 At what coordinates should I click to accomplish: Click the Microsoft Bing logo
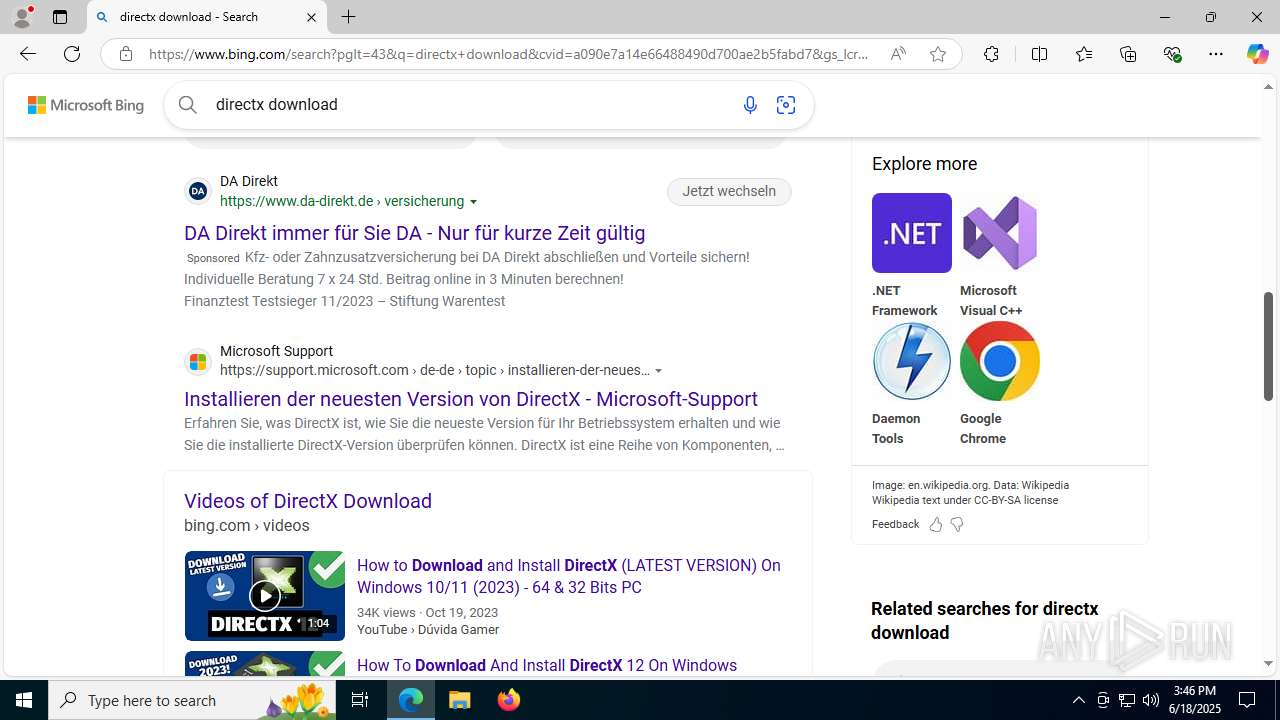click(86, 105)
